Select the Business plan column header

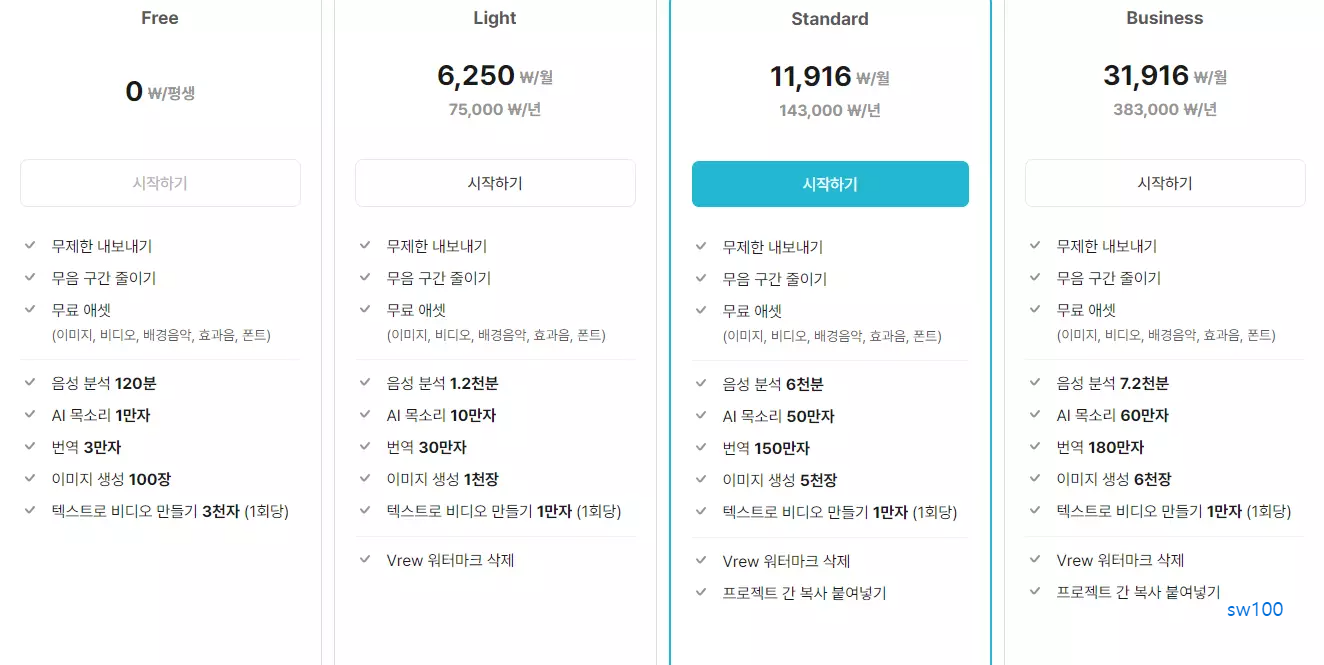pyautogui.click(x=1164, y=17)
